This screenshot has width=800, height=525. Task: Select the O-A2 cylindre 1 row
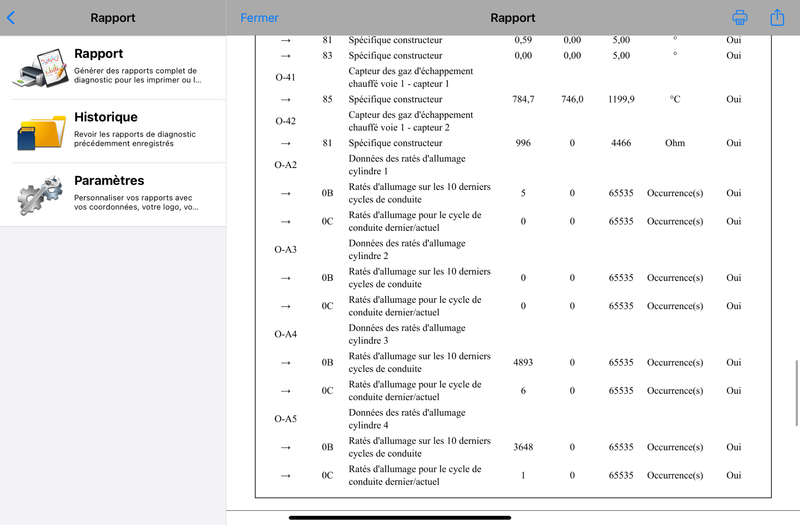tap(513, 165)
